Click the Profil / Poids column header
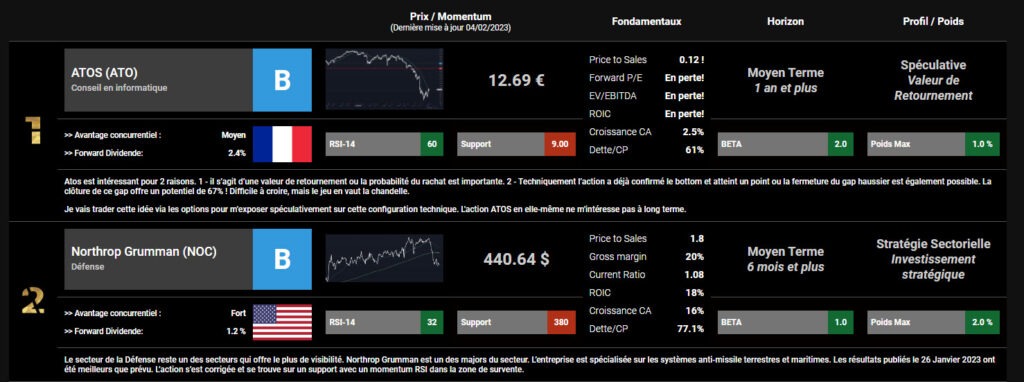1024x382 pixels. coord(933,22)
